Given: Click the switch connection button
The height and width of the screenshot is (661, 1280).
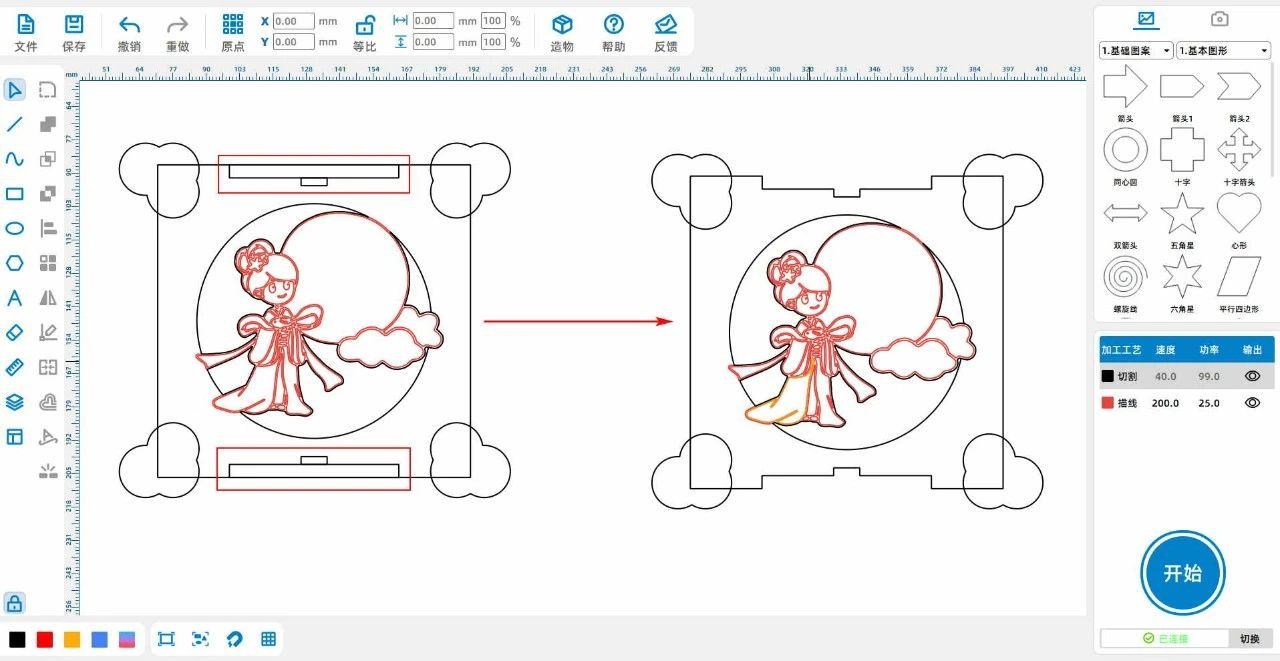Looking at the screenshot, I should pyautogui.click(x=1250, y=639).
